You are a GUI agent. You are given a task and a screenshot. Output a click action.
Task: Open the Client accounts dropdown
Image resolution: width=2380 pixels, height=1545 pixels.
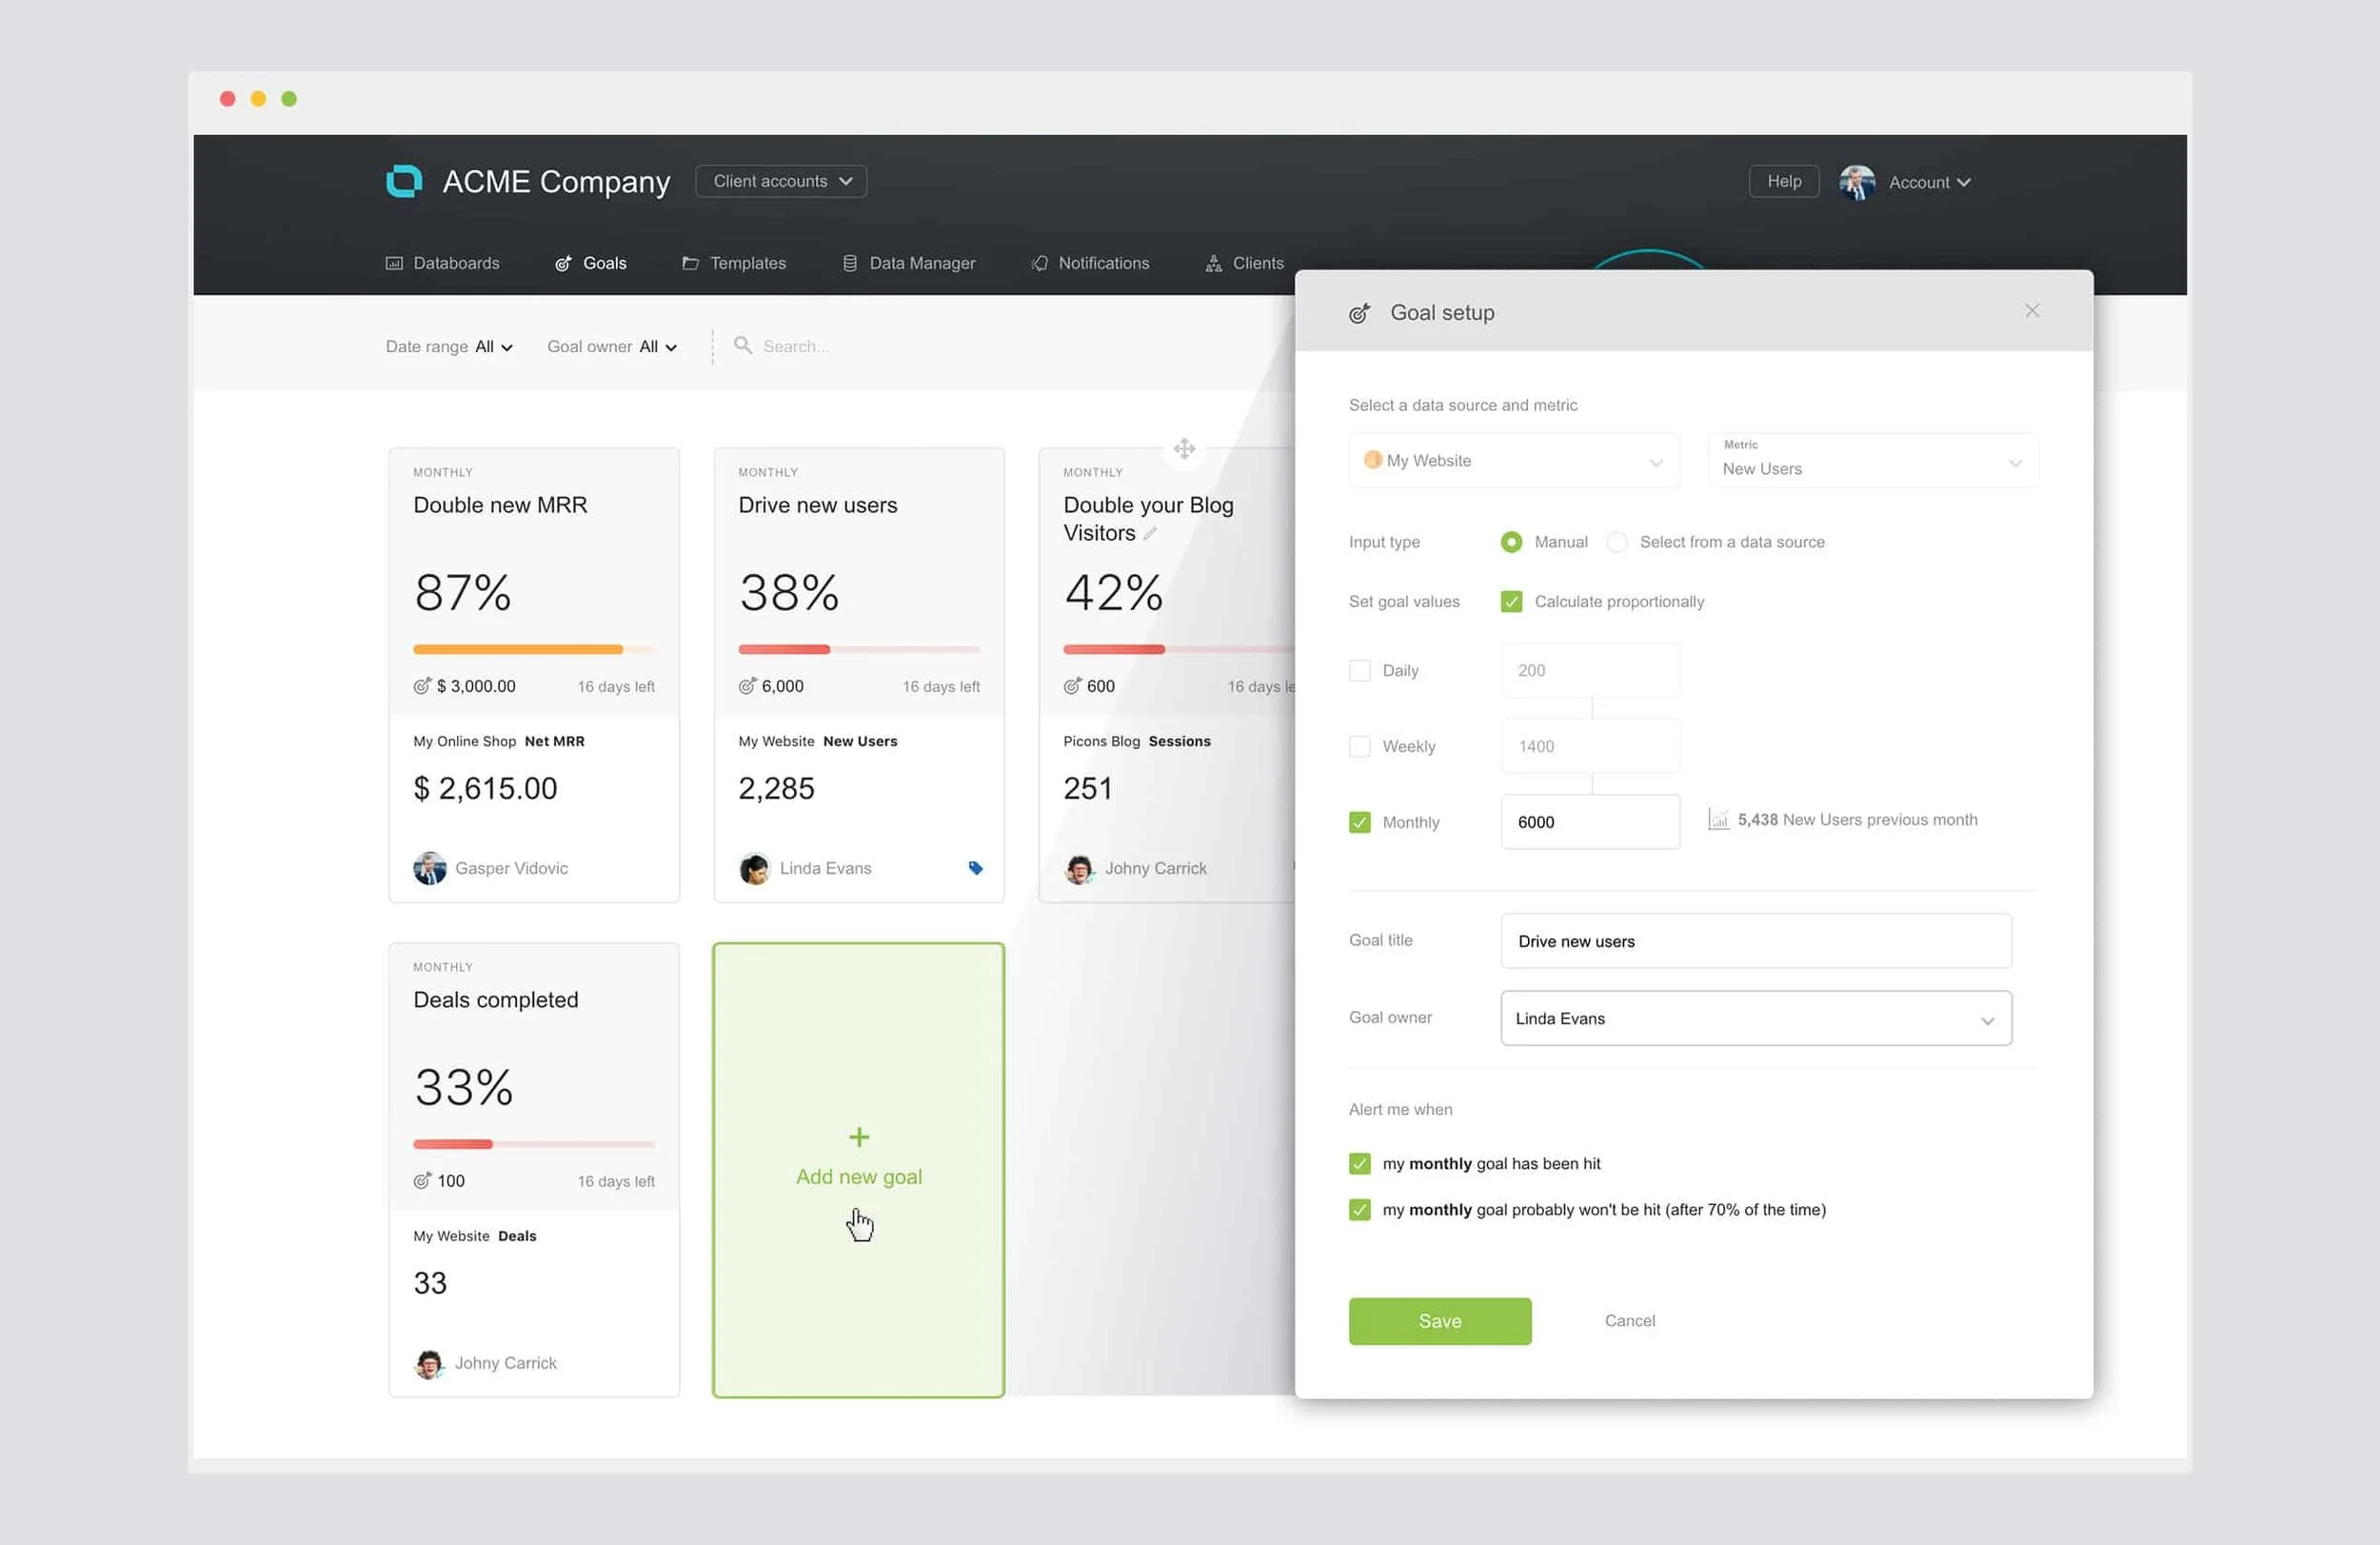click(x=781, y=181)
